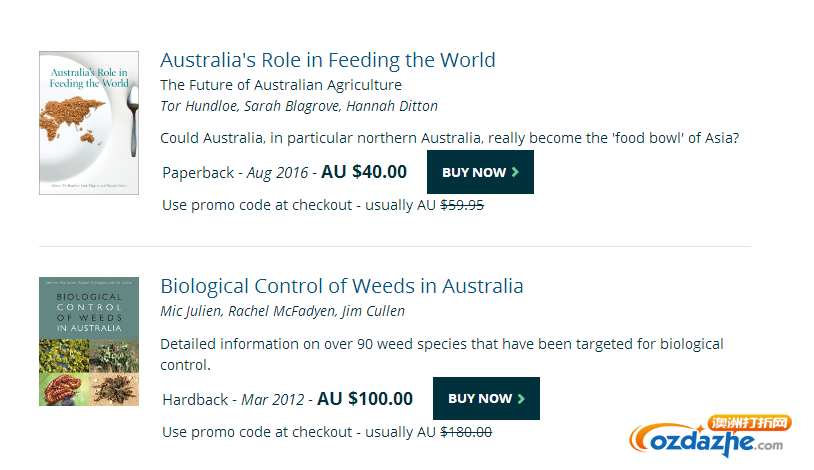
Task: Click authors Tor Hundloe, Sarah Blagrove, Hannah Ditton
Action: (x=299, y=106)
